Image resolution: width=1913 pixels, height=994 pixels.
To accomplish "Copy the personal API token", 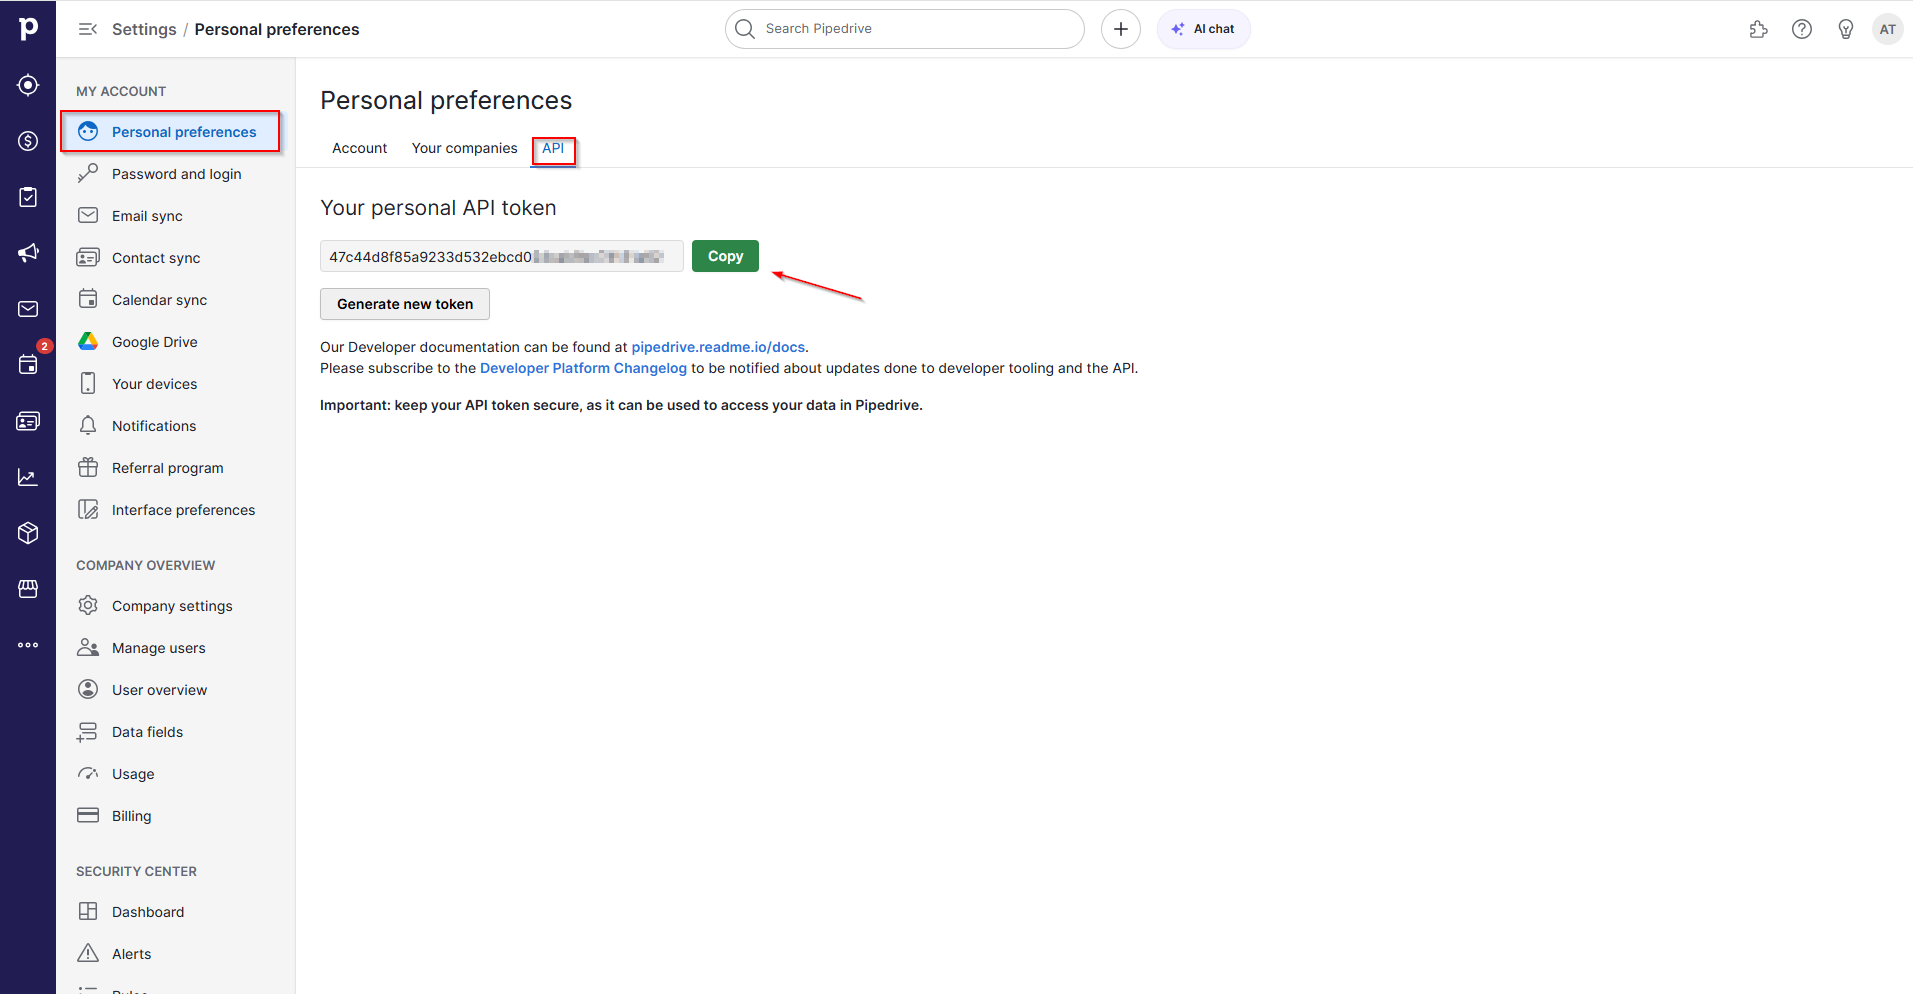I will [725, 256].
